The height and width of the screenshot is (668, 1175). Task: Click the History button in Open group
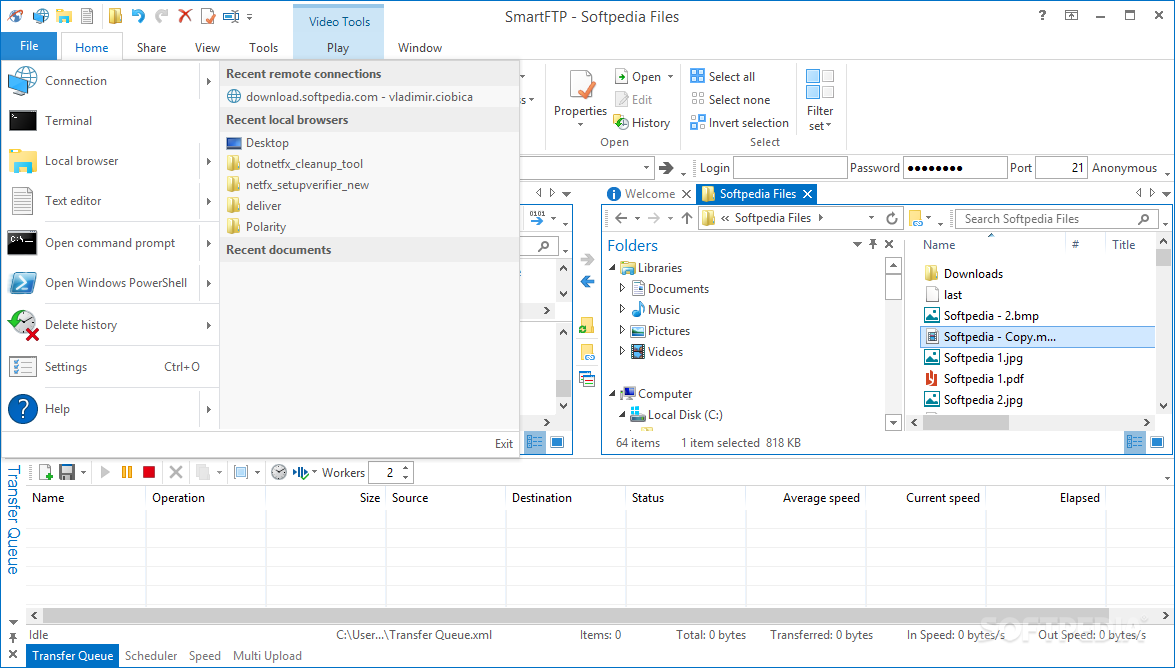[642, 122]
